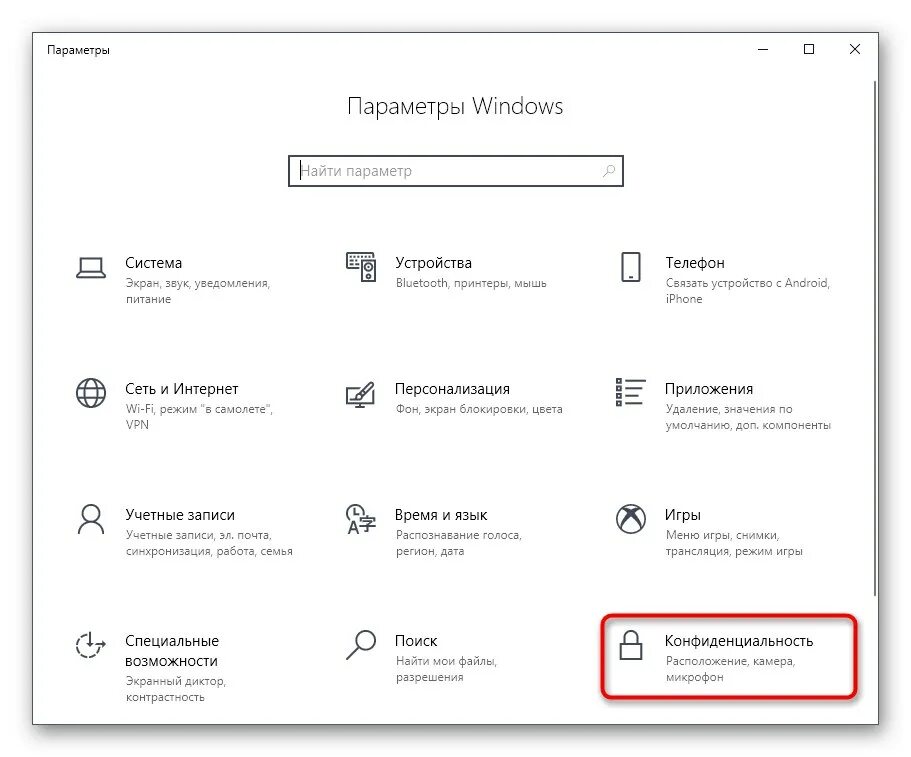The image size is (911, 757).
Task: Open the Конфиденциальность lock icon
Action: (x=630, y=645)
